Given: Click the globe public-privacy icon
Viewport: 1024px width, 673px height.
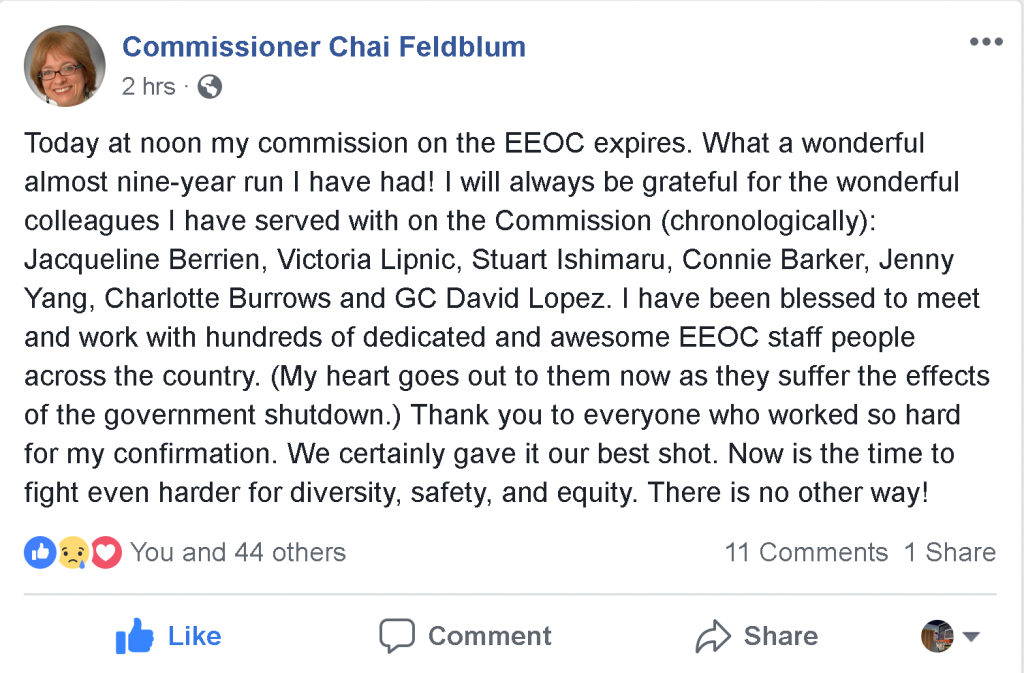Looking at the screenshot, I should tap(210, 87).
